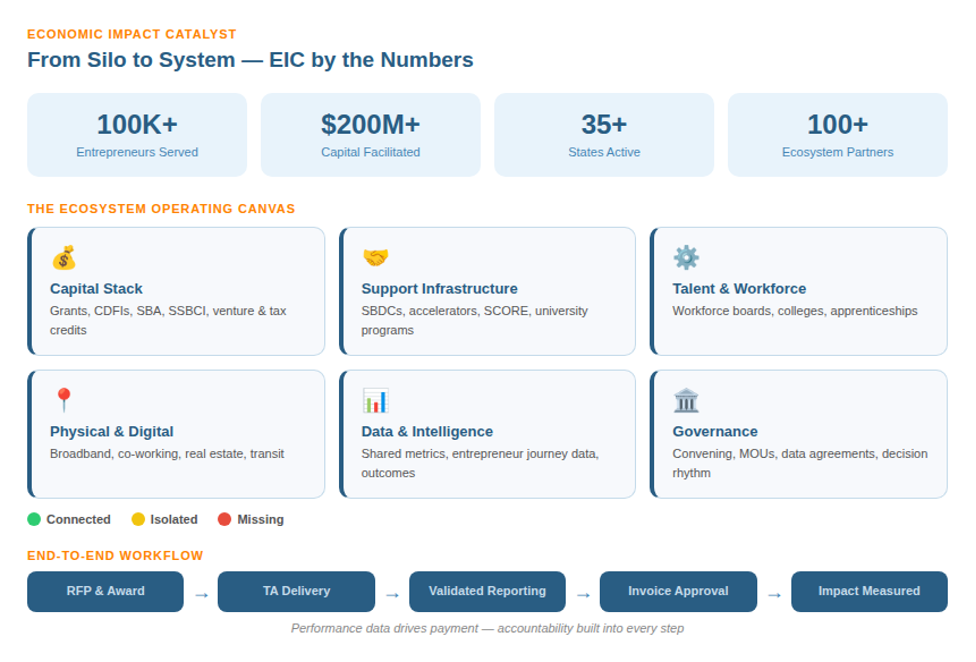Click the Invoice Approval workflow step

[x=678, y=591]
